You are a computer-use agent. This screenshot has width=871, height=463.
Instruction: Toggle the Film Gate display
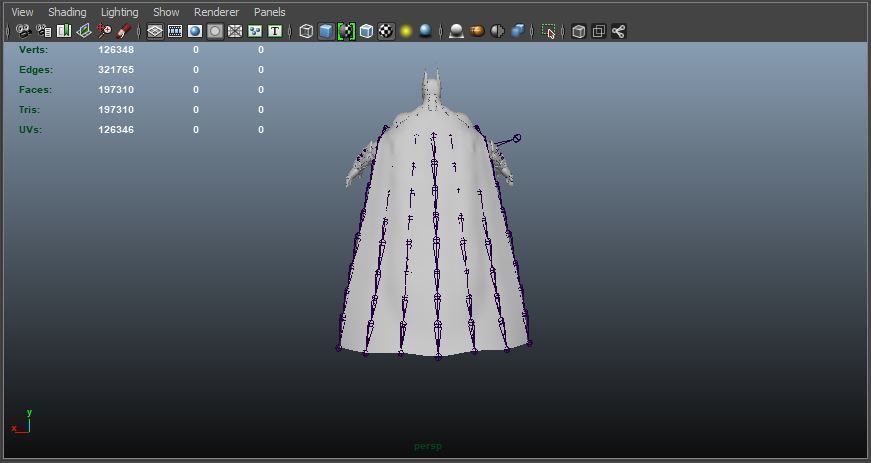pyautogui.click(x=174, y=31)
